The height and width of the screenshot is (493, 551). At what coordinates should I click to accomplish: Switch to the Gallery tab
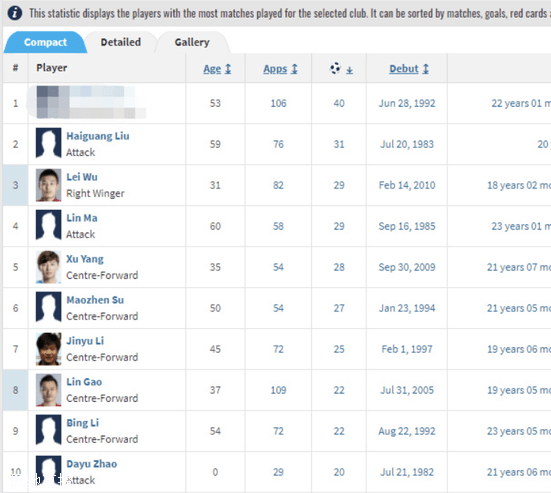click(x=192, y=42)
